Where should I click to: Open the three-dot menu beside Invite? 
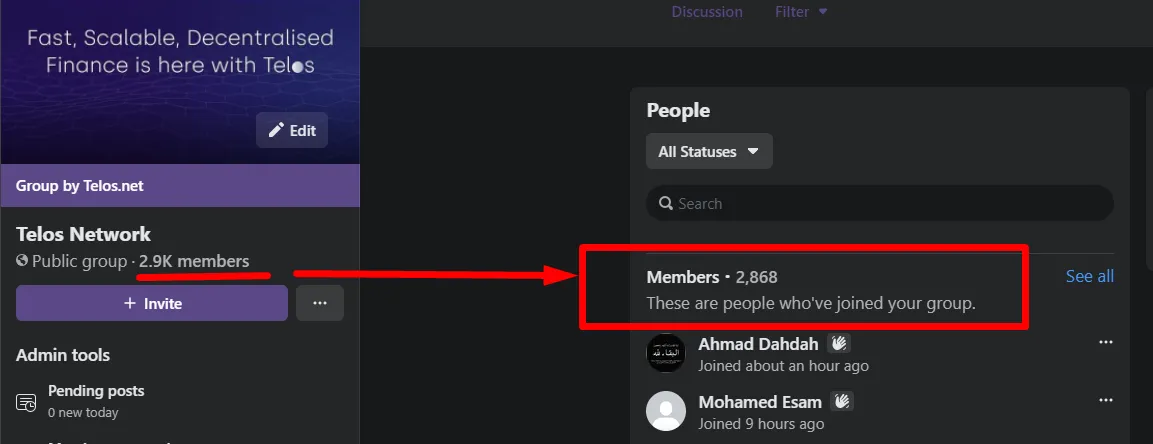click(320, 303)
